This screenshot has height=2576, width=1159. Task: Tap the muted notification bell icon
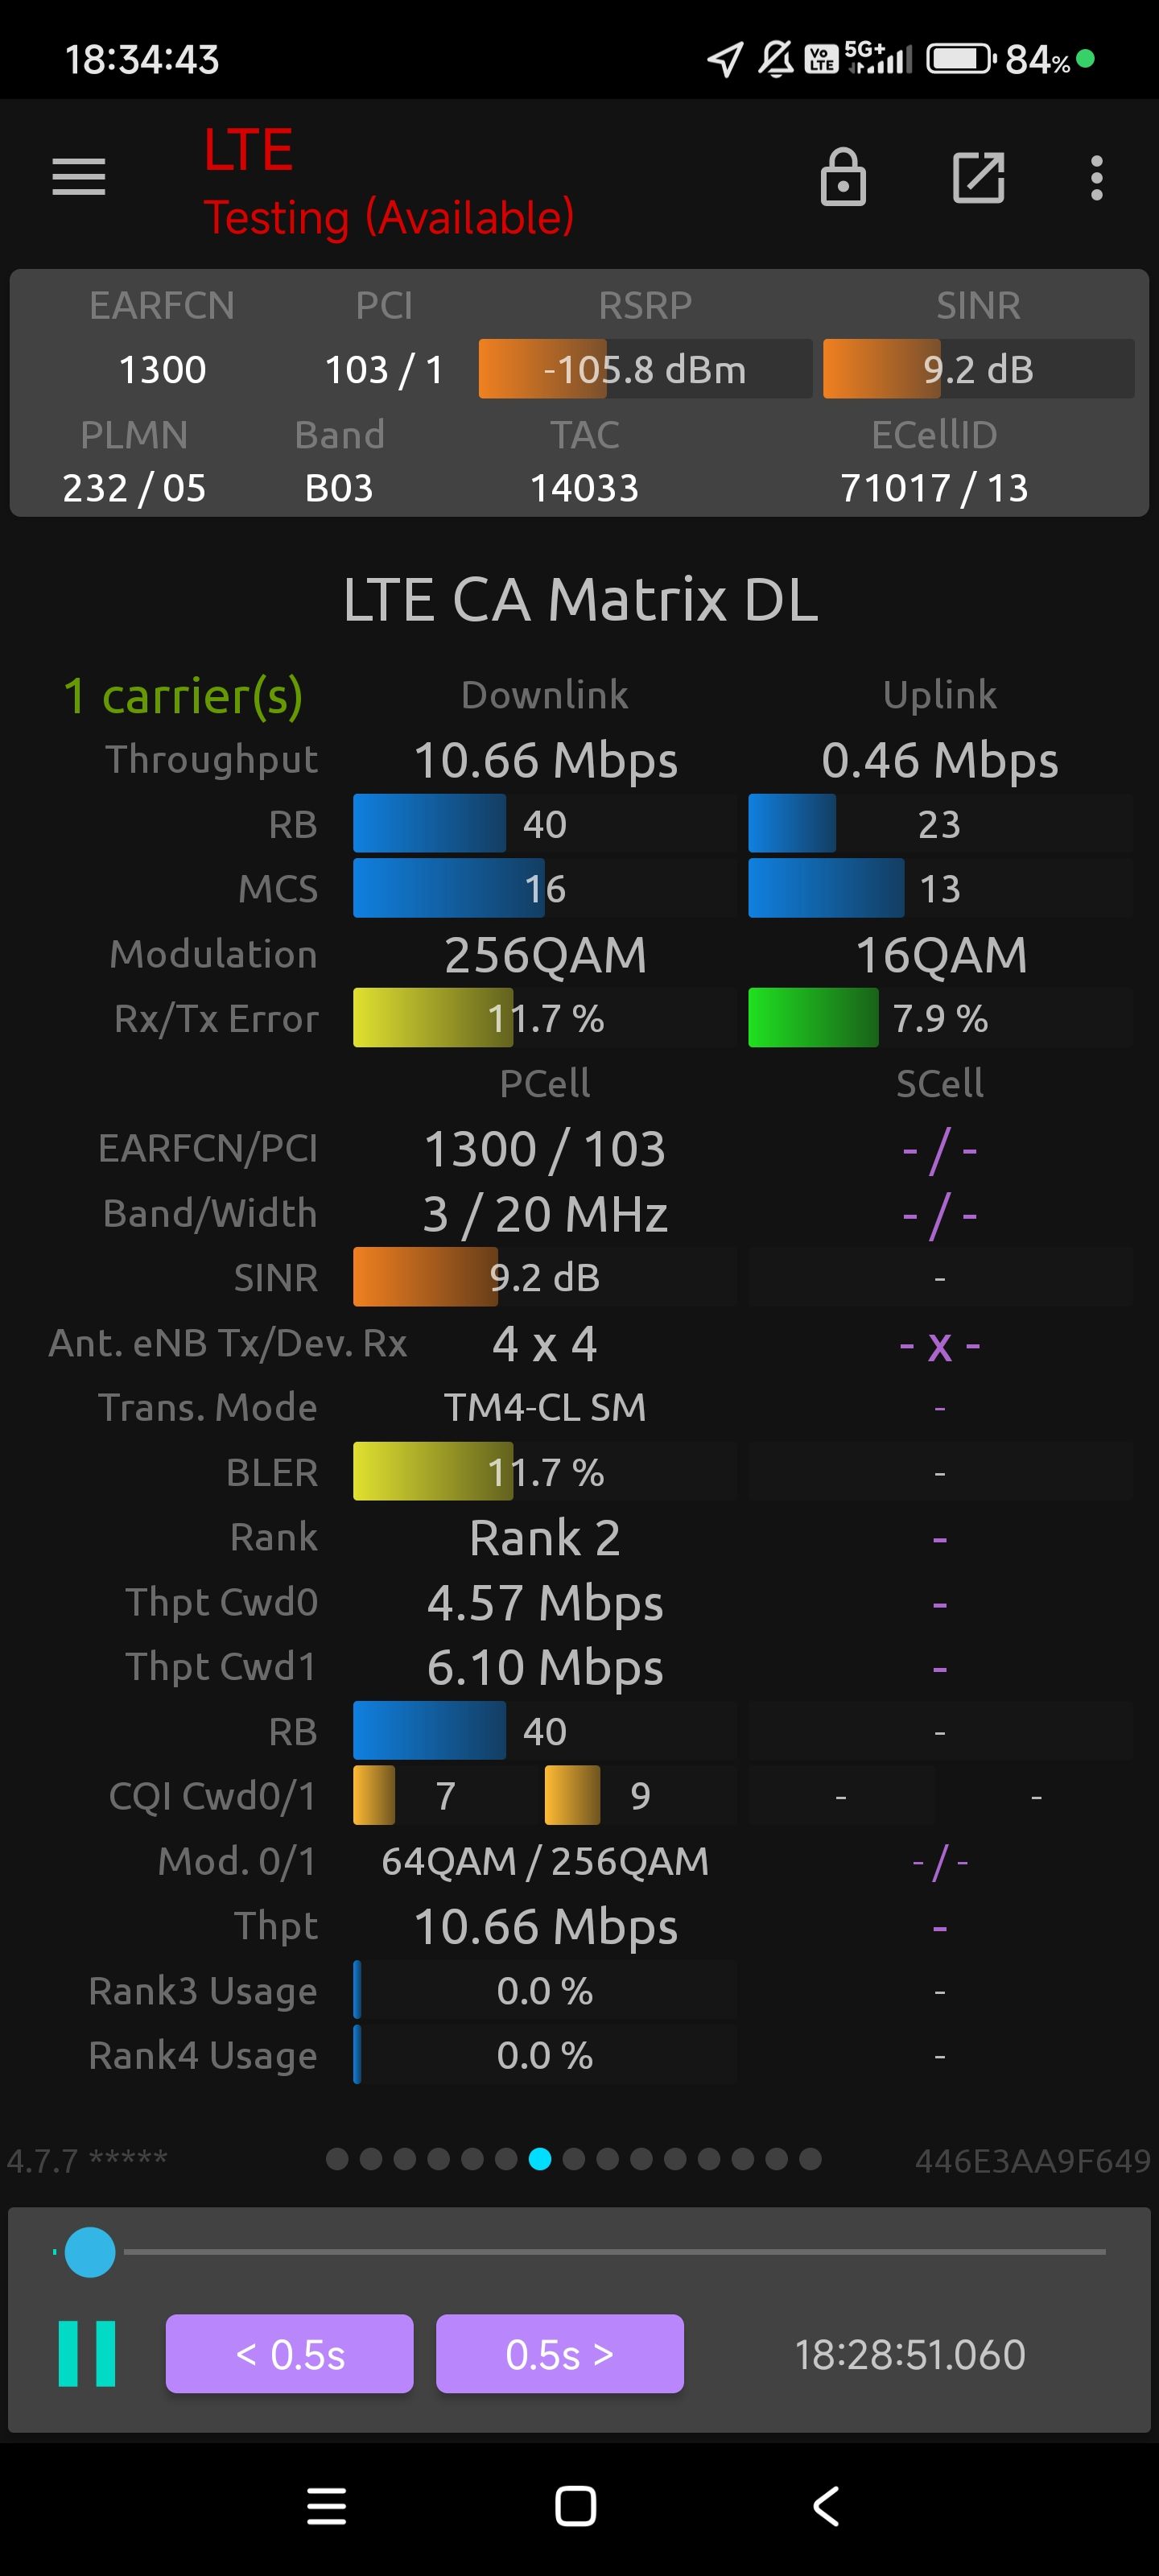click(x=775, y=59)
